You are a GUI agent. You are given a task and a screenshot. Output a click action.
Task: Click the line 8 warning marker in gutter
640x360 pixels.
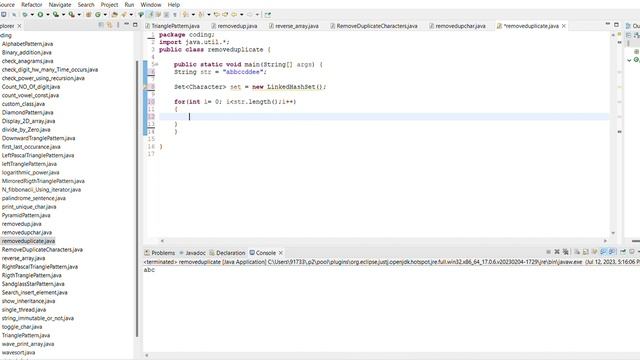coord(146,87)
